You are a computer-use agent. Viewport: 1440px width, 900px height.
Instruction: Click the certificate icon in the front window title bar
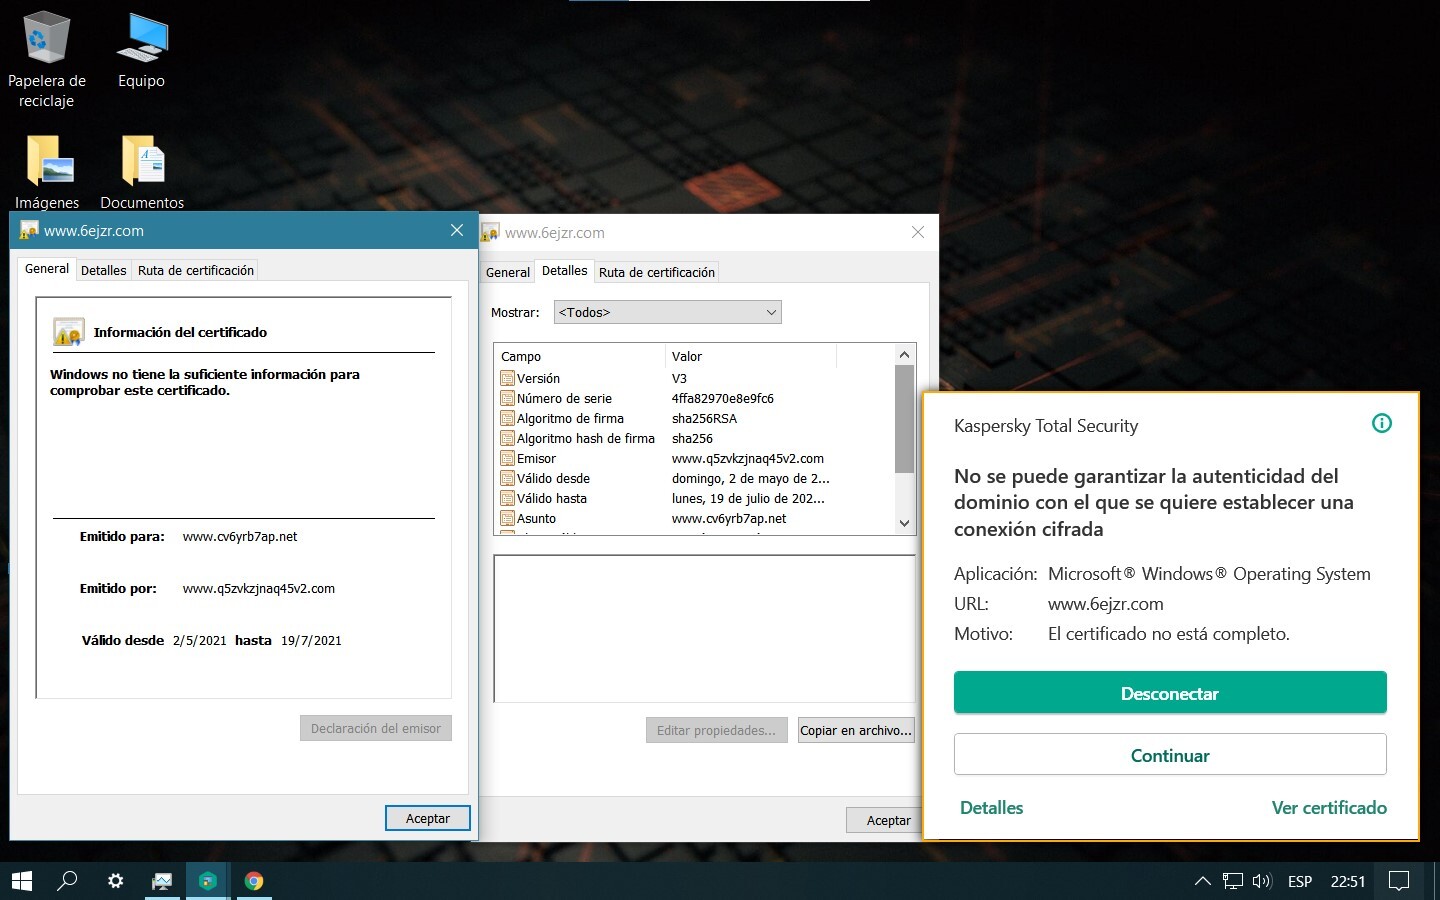pos(29,231)
